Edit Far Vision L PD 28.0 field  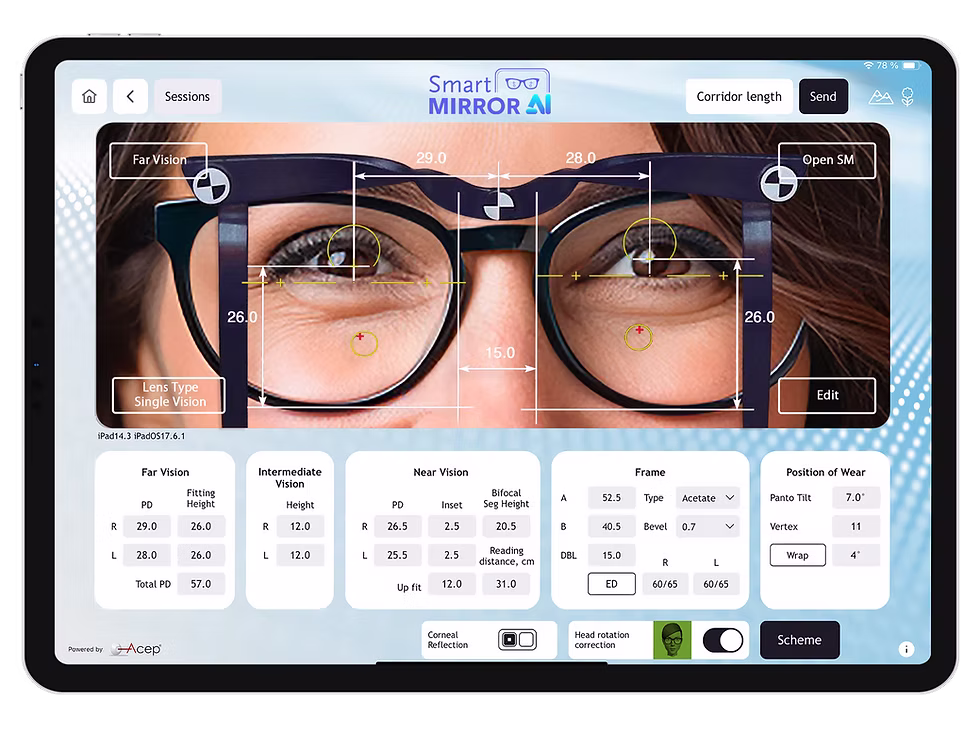(x=147, y=555)
